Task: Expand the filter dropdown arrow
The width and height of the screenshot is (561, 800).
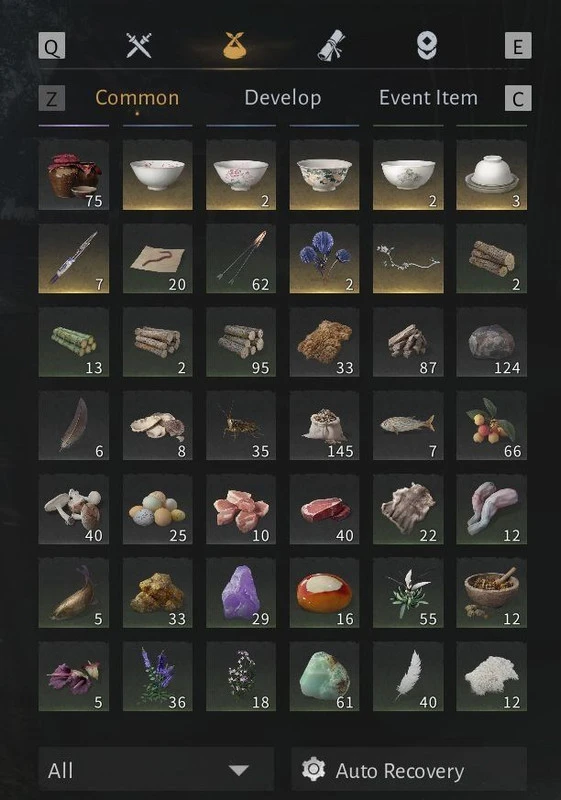Action: click(x=239, y=770)
